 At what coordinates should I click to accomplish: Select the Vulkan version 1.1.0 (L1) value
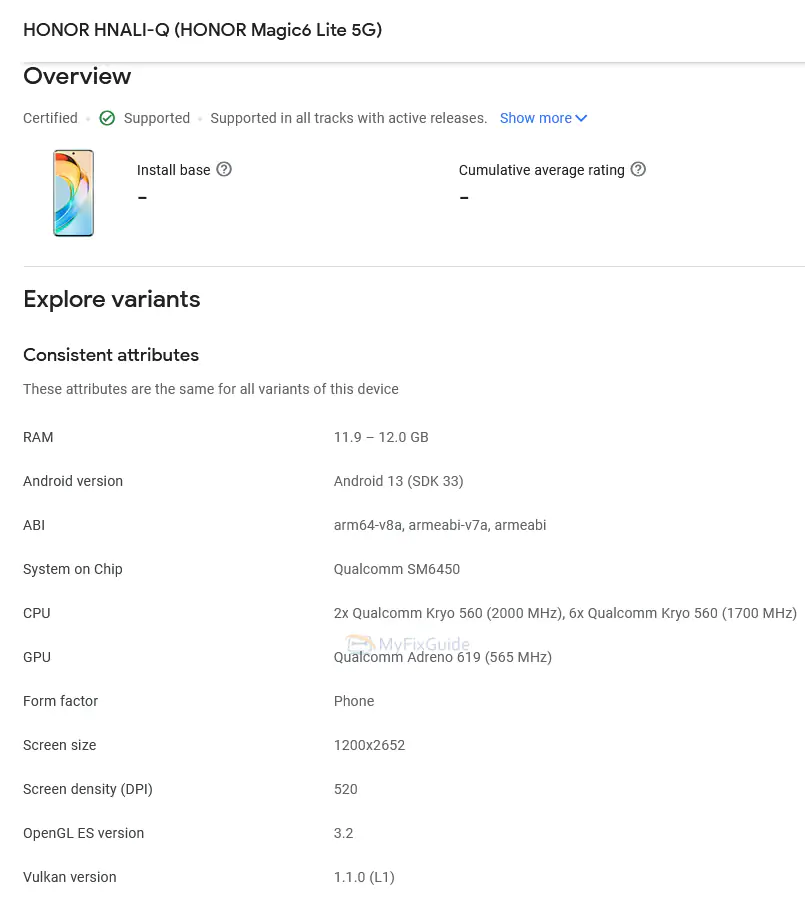[364, 877]
